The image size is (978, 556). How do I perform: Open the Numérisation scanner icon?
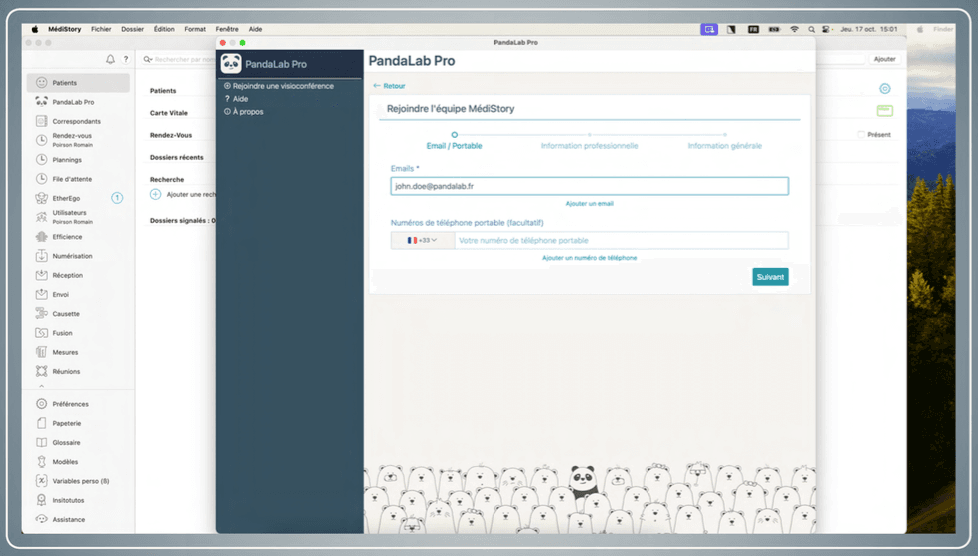click(41, 256)
